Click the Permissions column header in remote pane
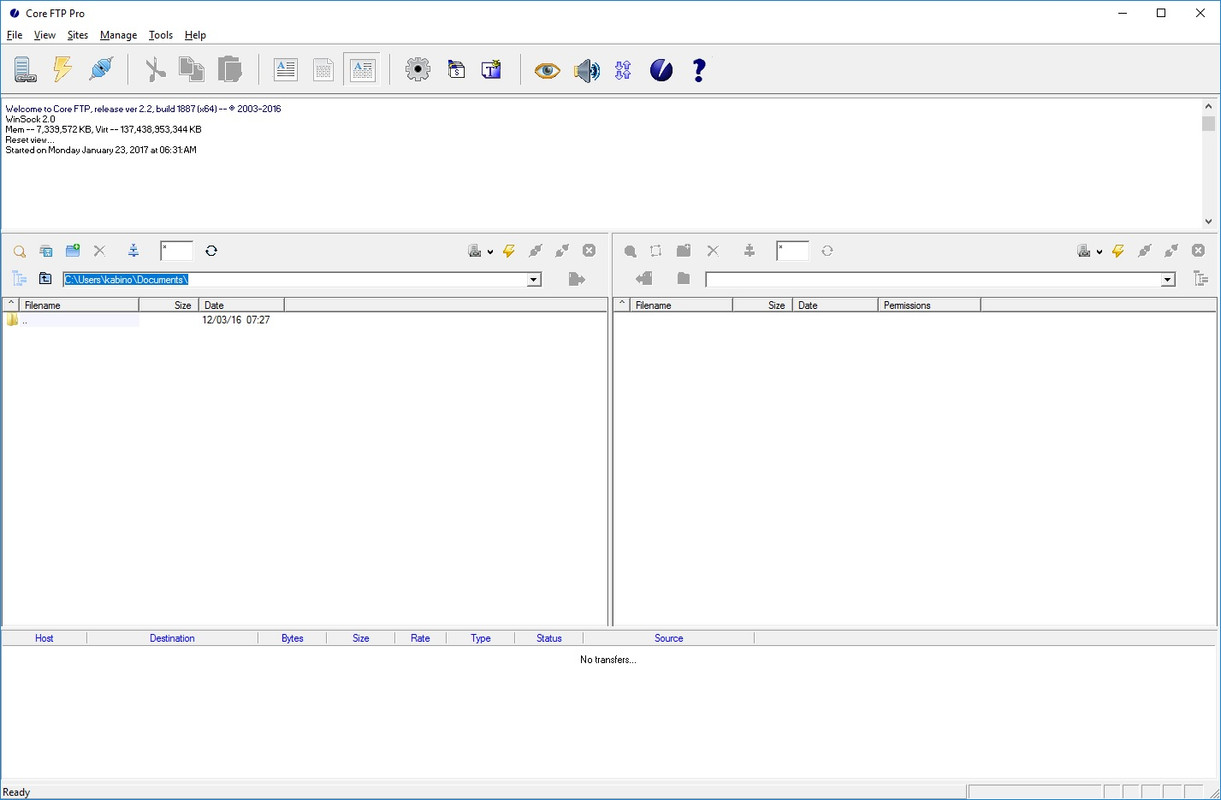The image size is (1221, 800). pos(929,305)
